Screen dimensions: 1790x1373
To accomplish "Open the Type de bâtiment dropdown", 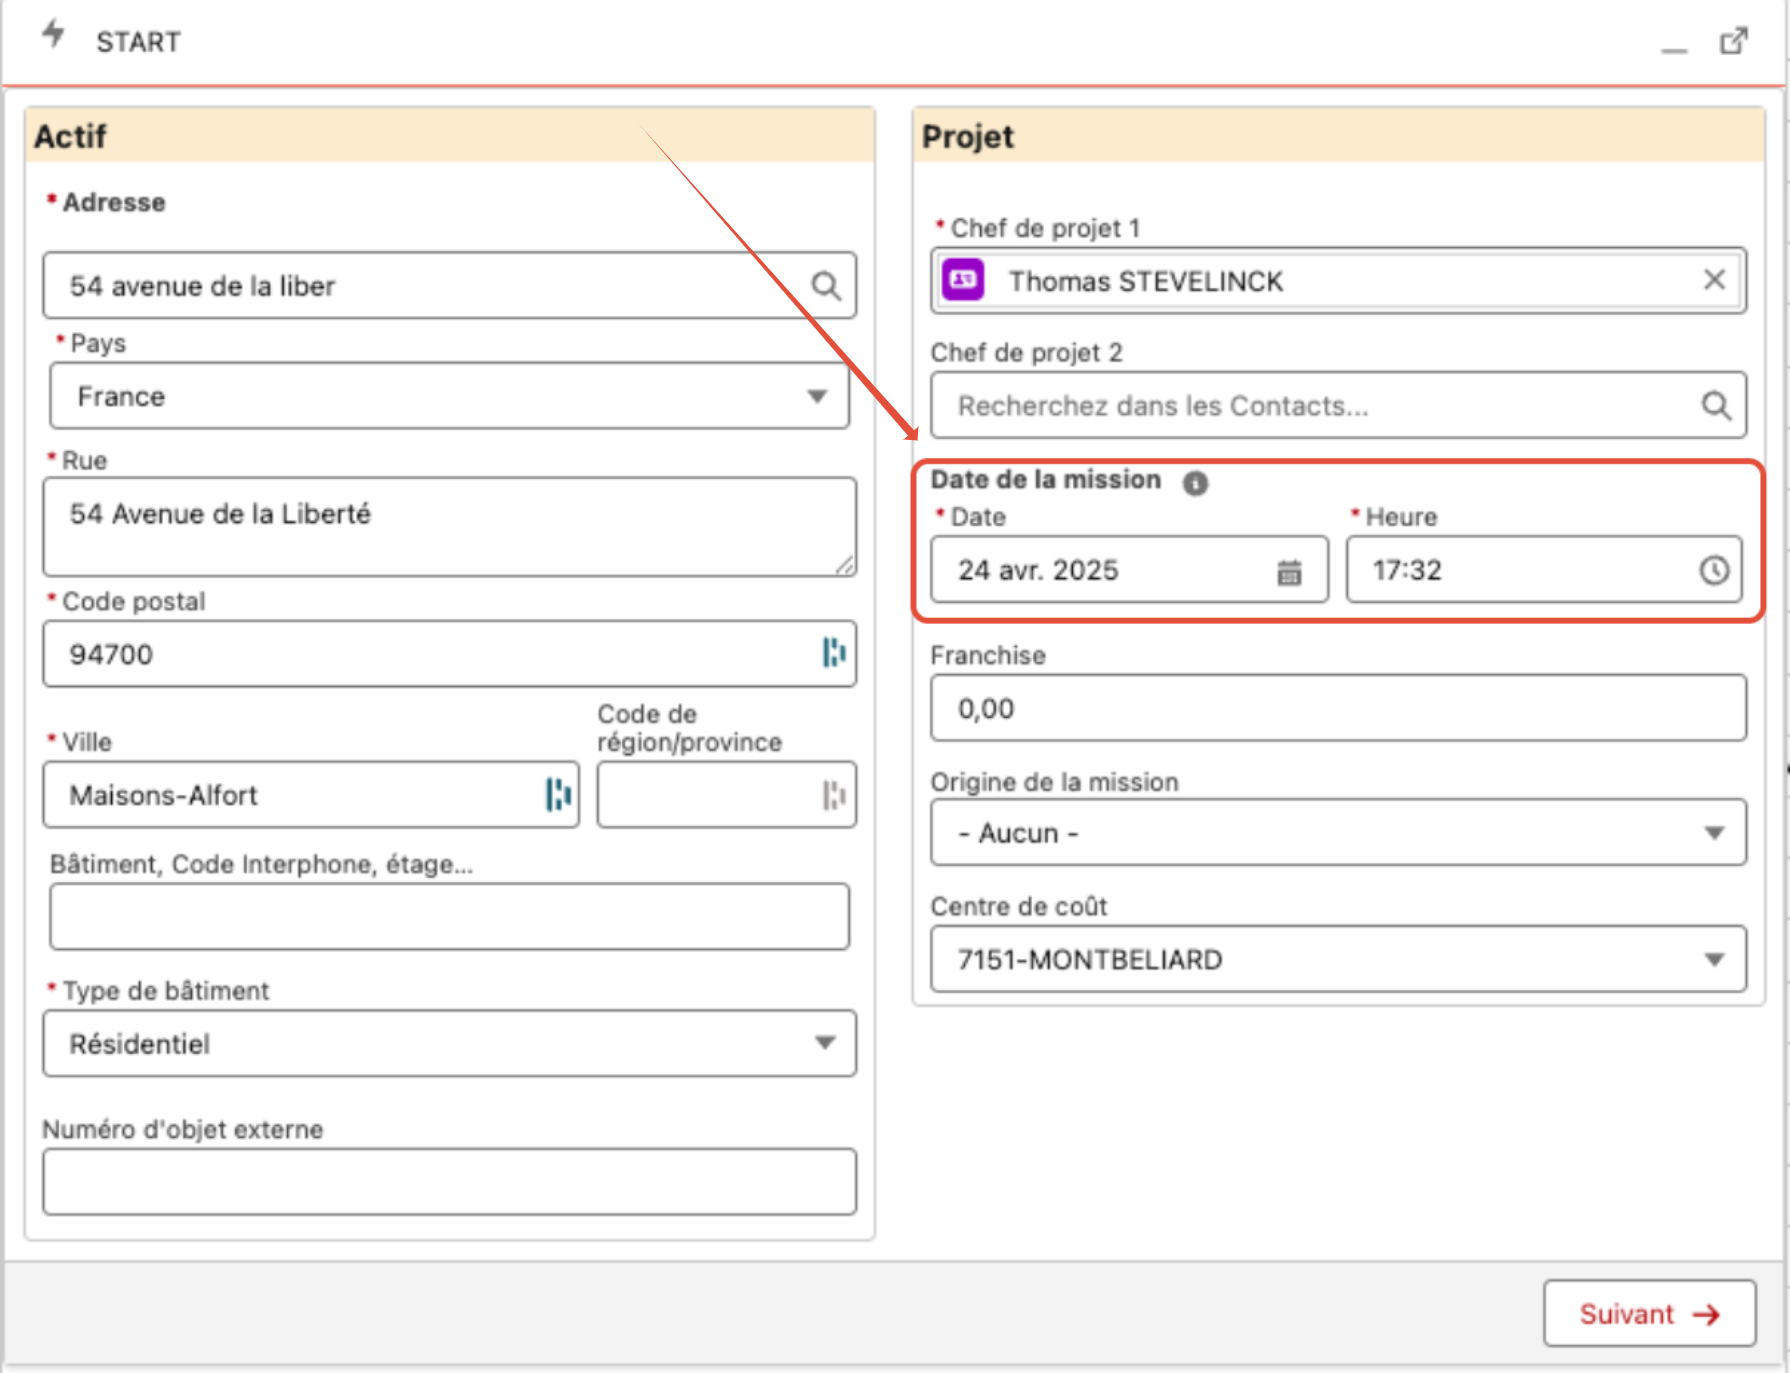I will pyautogui.click(x=450, y=1043).
